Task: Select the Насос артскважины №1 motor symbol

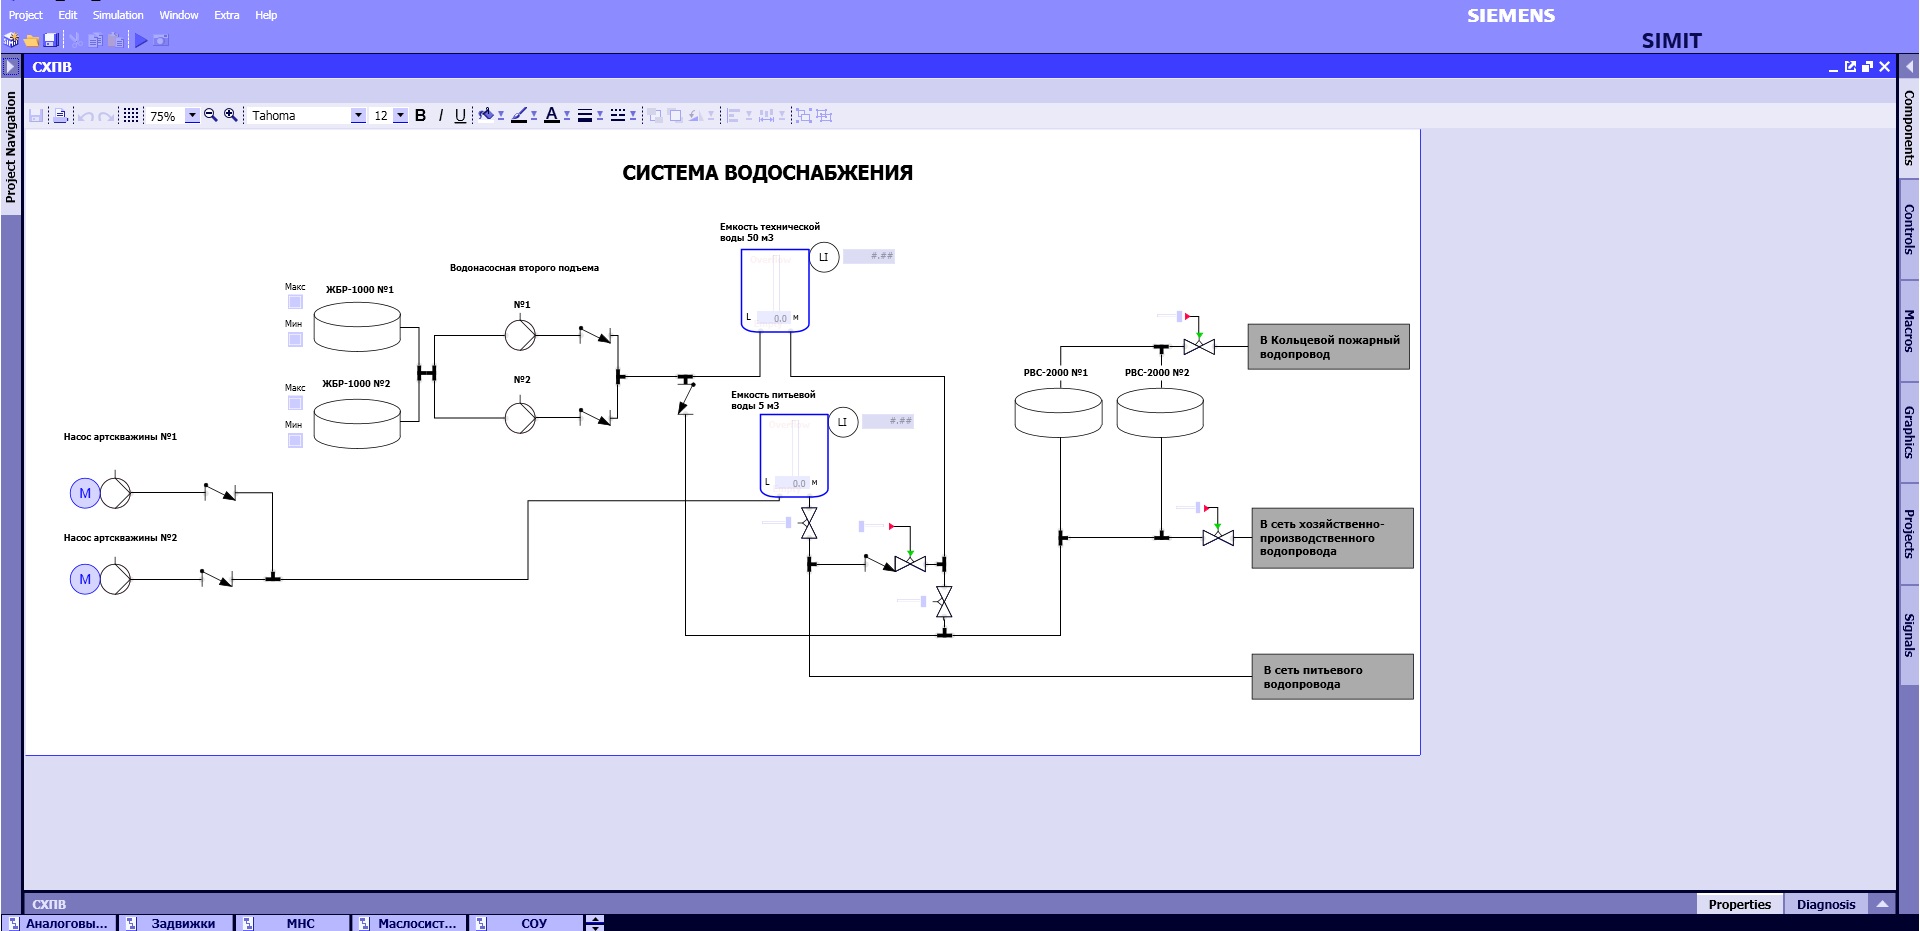Action: [85, 493]
